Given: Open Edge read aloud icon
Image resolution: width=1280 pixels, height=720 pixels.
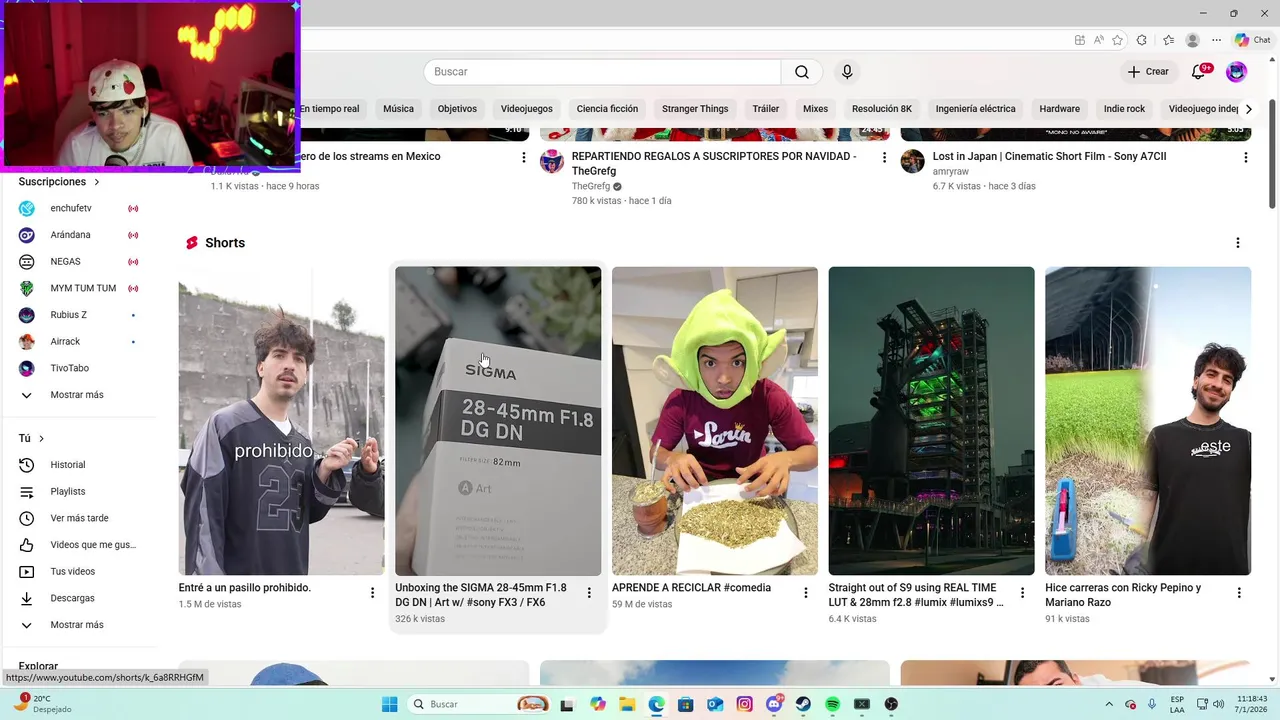Looking at the screenshot, I should pos(1098,40).
